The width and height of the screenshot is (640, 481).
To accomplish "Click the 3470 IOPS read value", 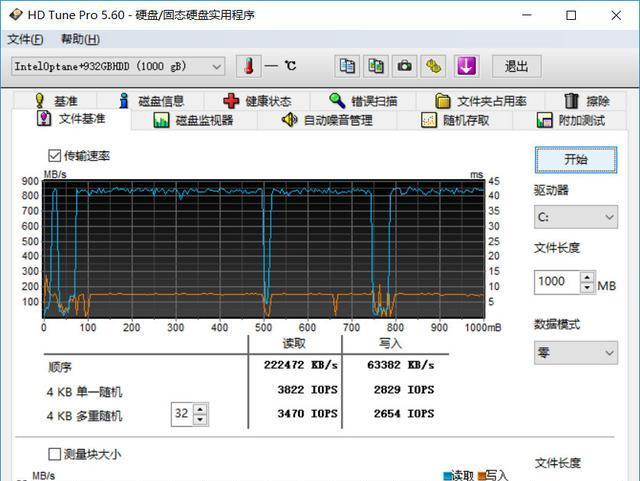I will point(307,414).
